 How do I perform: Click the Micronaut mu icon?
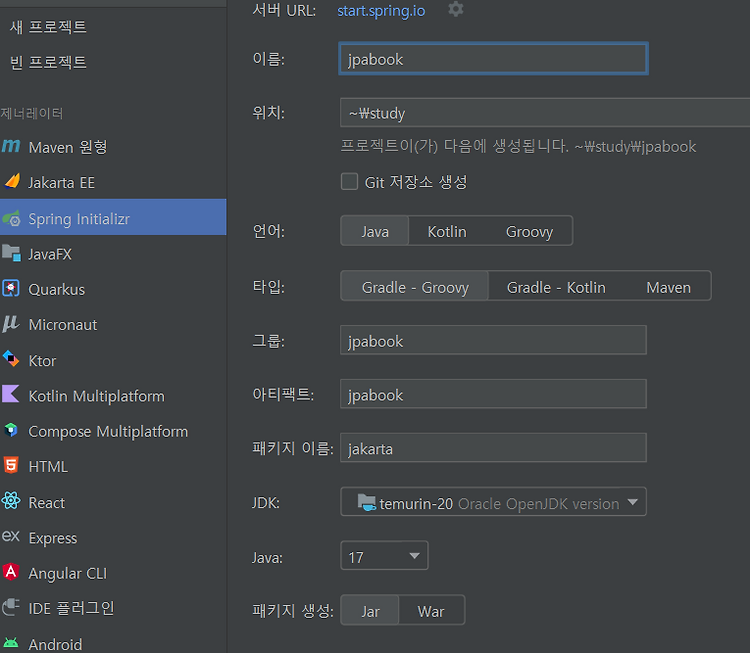(x=11, y=324)
